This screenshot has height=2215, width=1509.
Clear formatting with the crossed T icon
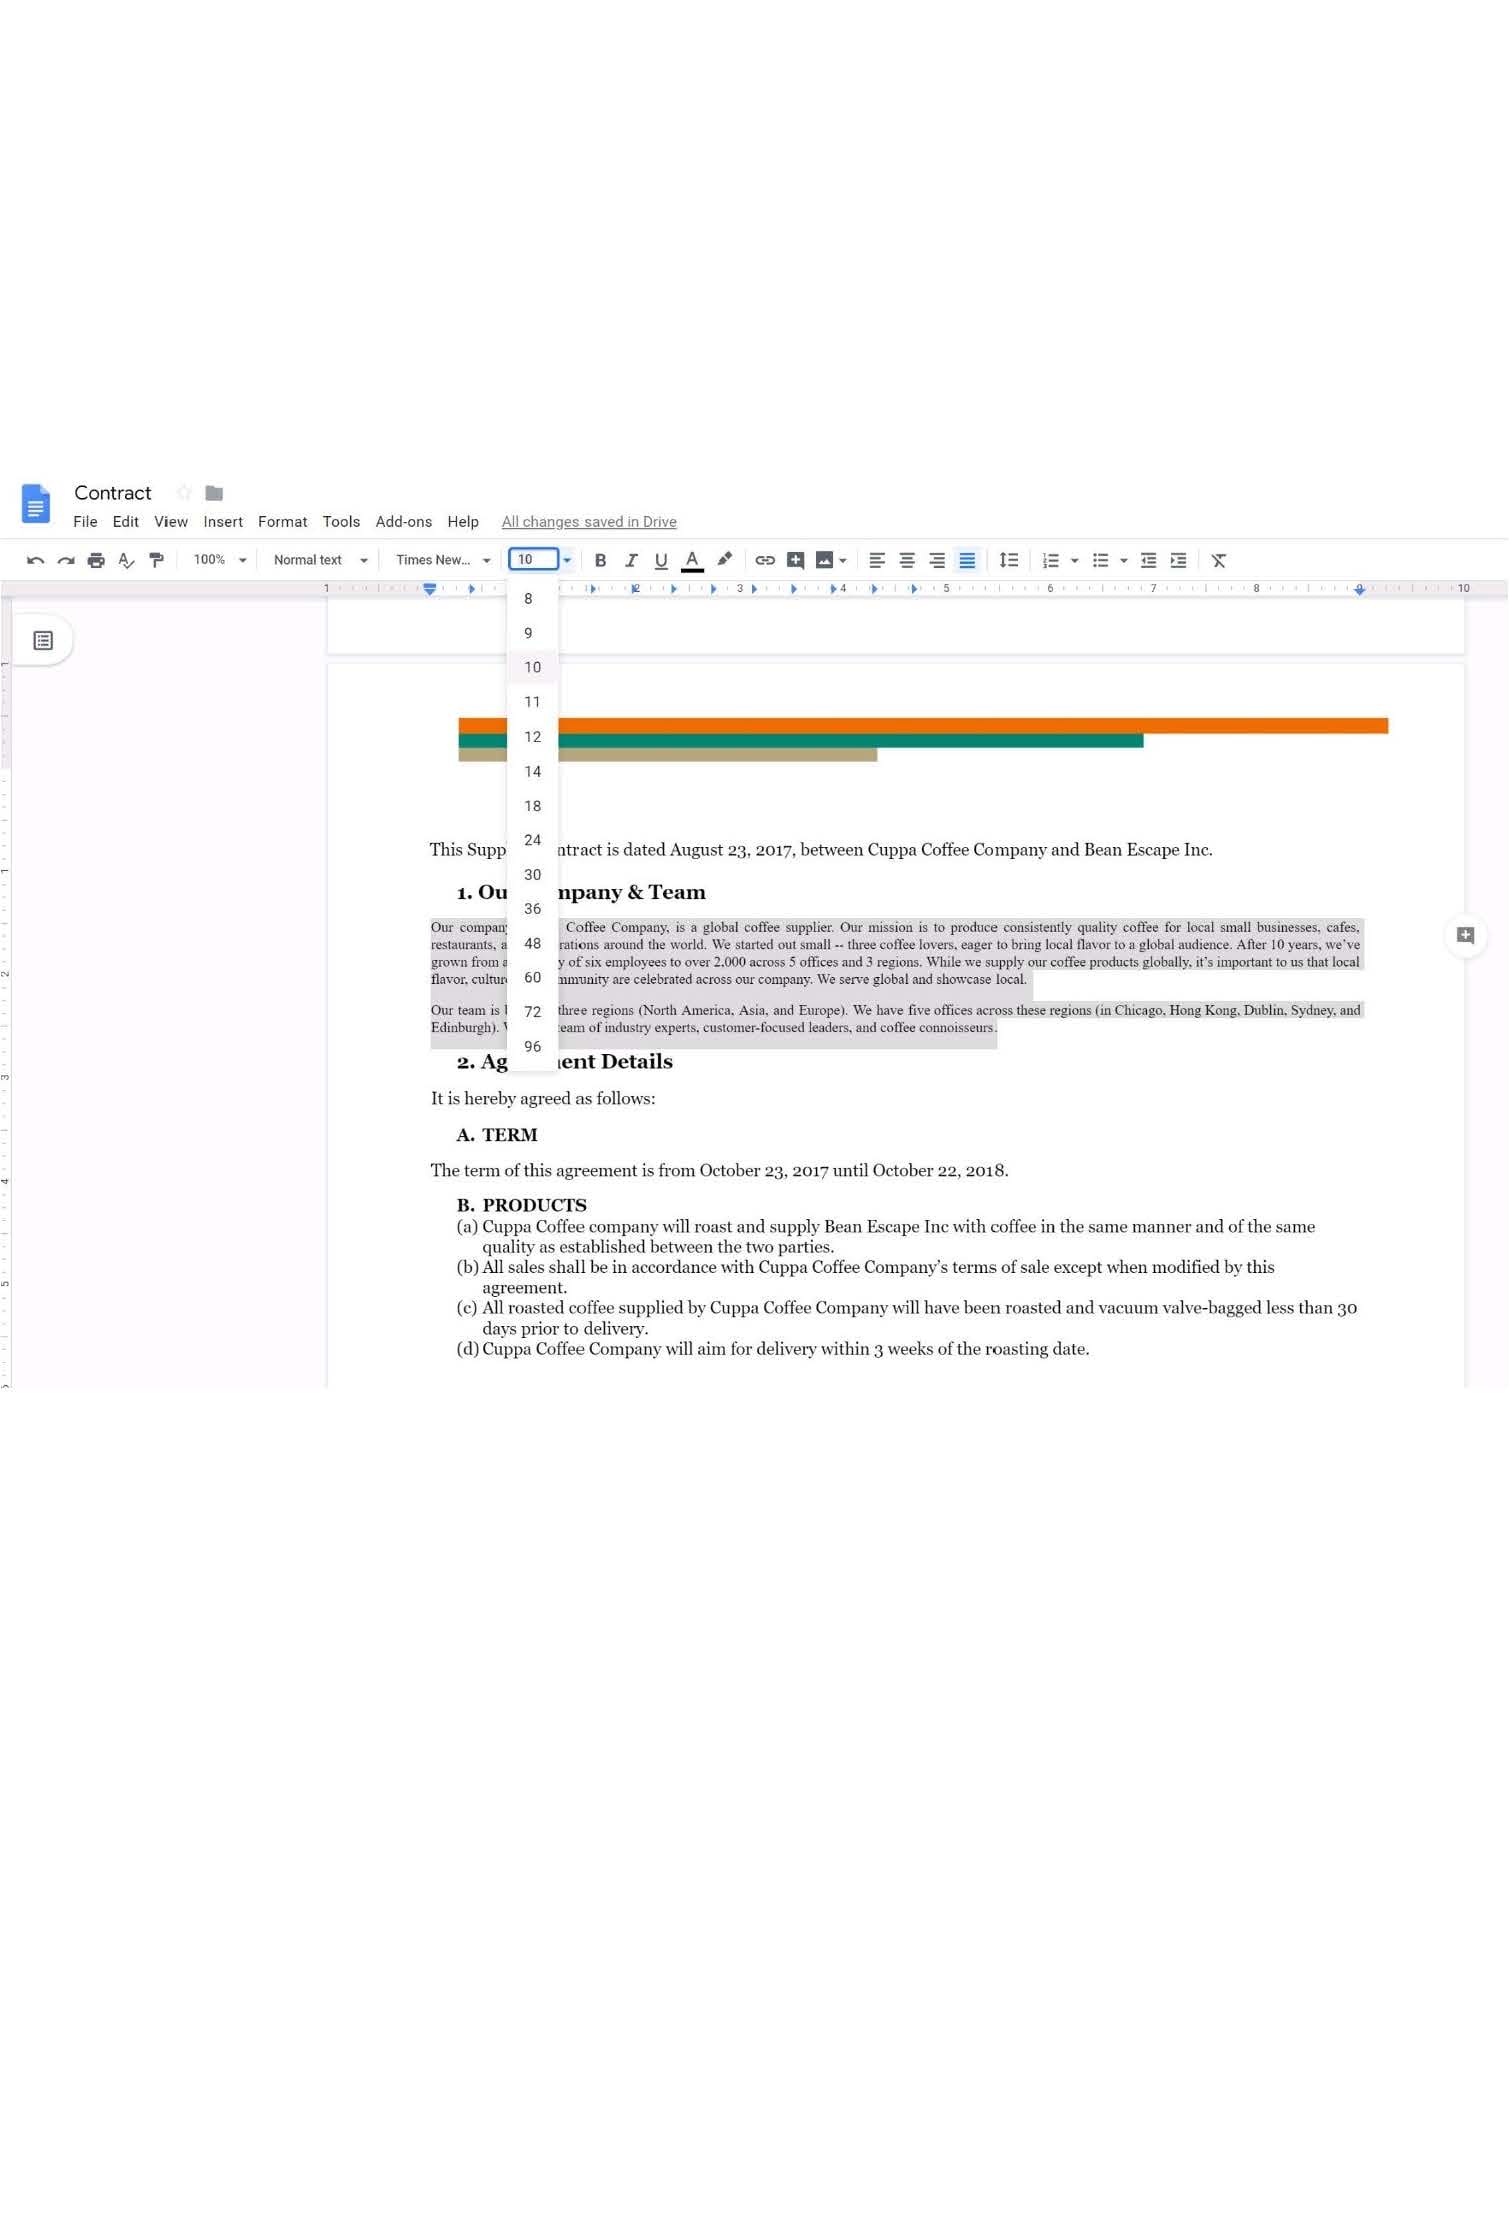[x=1218, y=560]
